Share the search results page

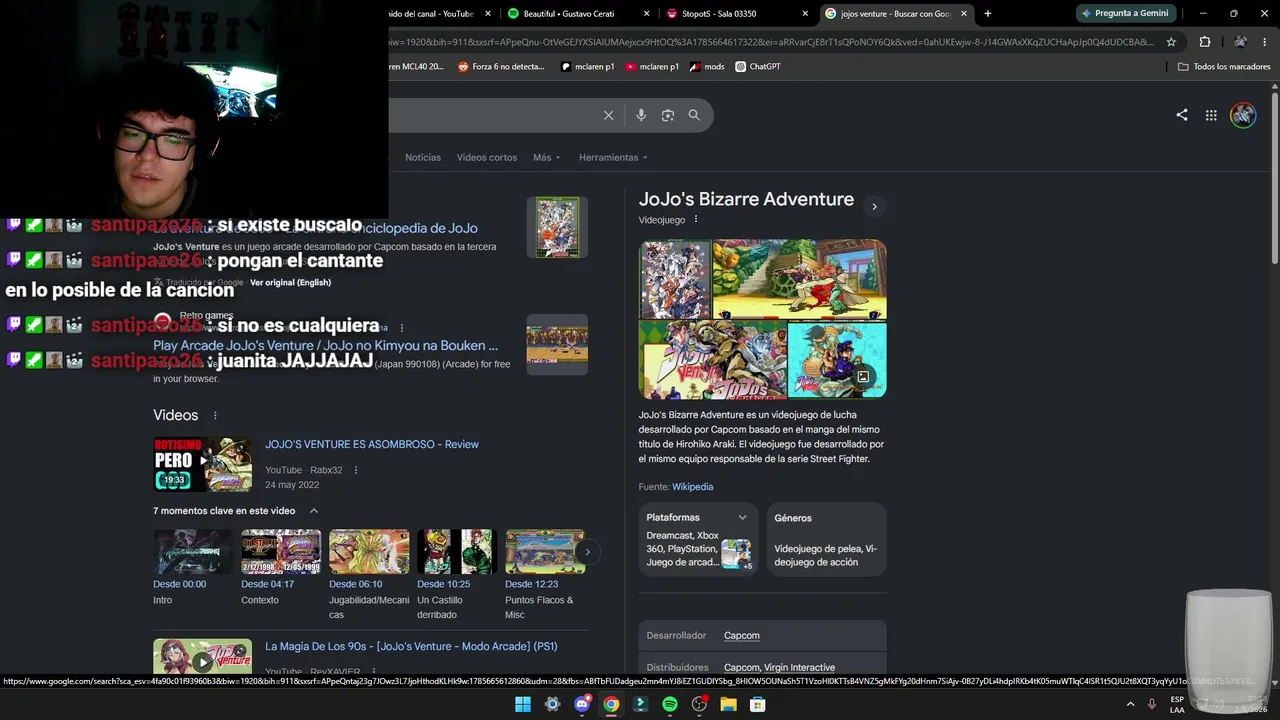coord(1182,115)
